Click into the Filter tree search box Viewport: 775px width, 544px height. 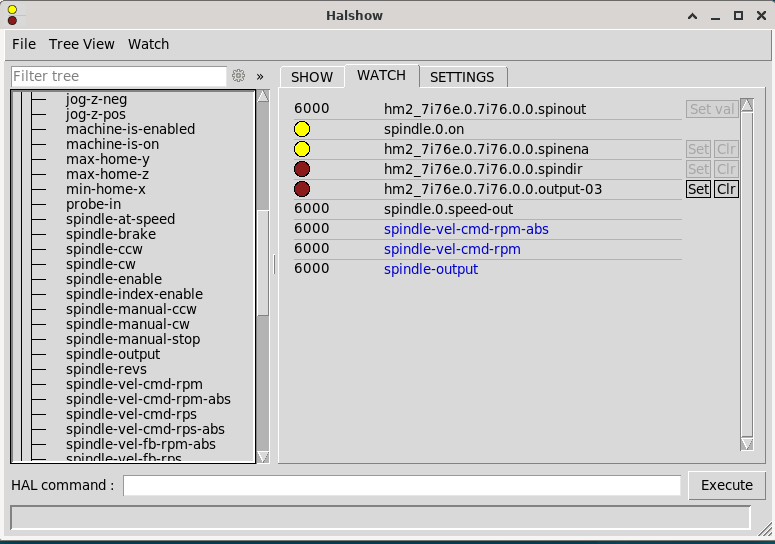[118, 76]
